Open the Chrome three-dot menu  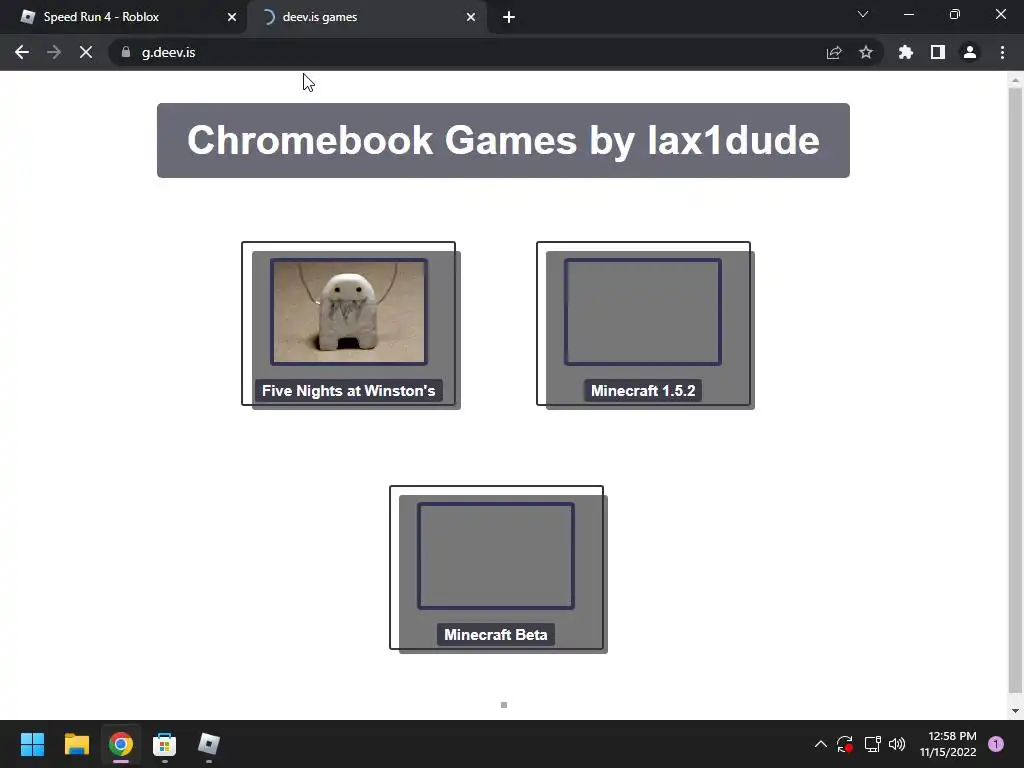coord(1002,52)
